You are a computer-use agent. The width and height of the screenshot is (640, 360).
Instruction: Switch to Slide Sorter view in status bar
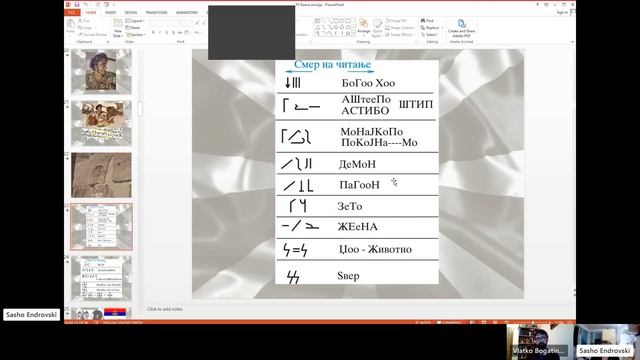coord(484,322)
